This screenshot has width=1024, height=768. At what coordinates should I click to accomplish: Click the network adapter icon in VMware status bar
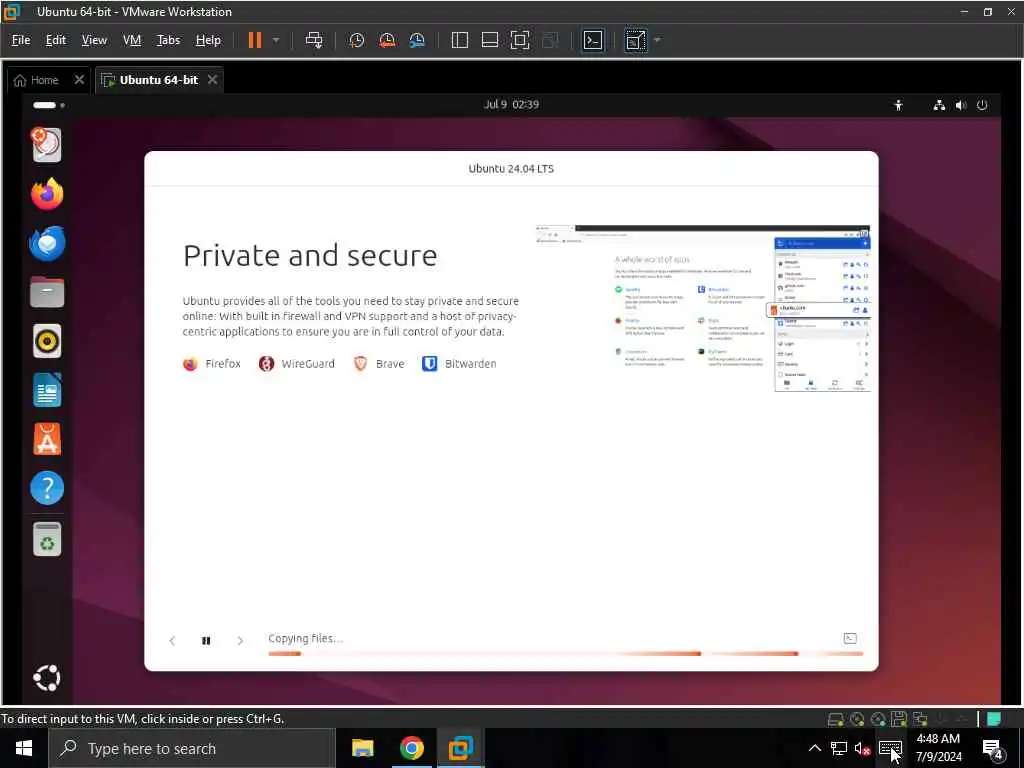tap(920, 719)
